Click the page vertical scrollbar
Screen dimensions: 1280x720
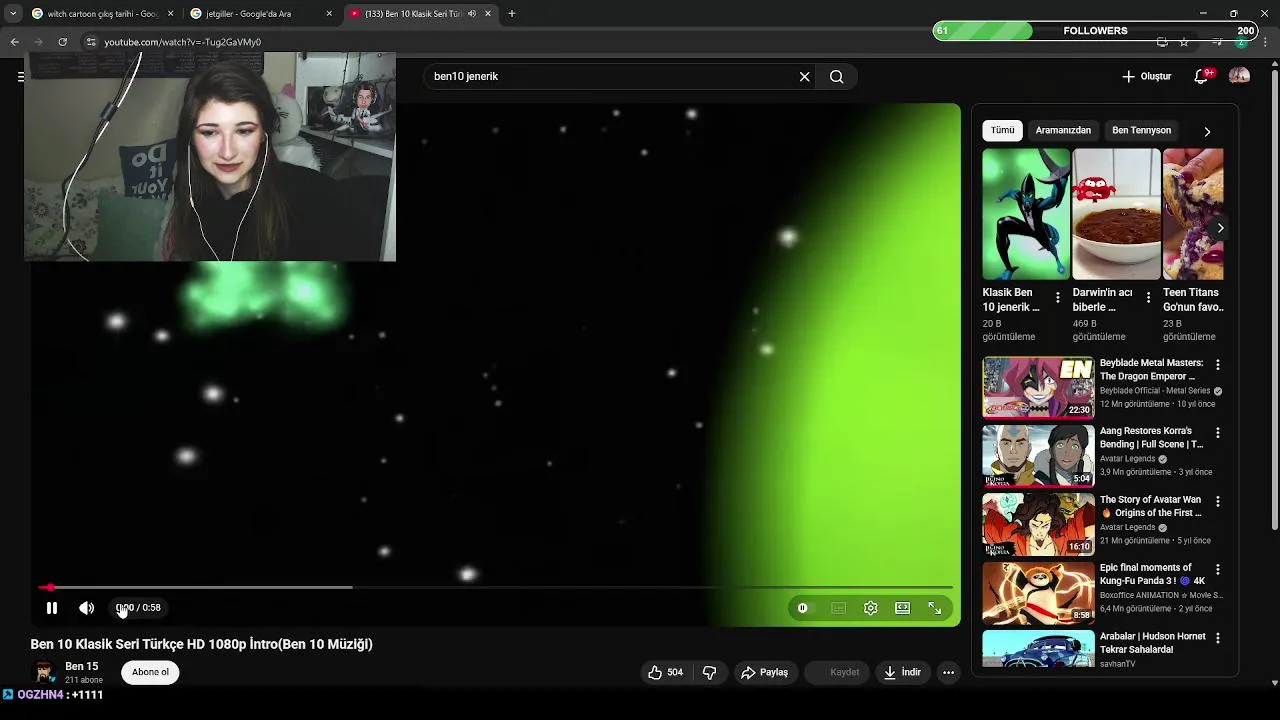1275,300
